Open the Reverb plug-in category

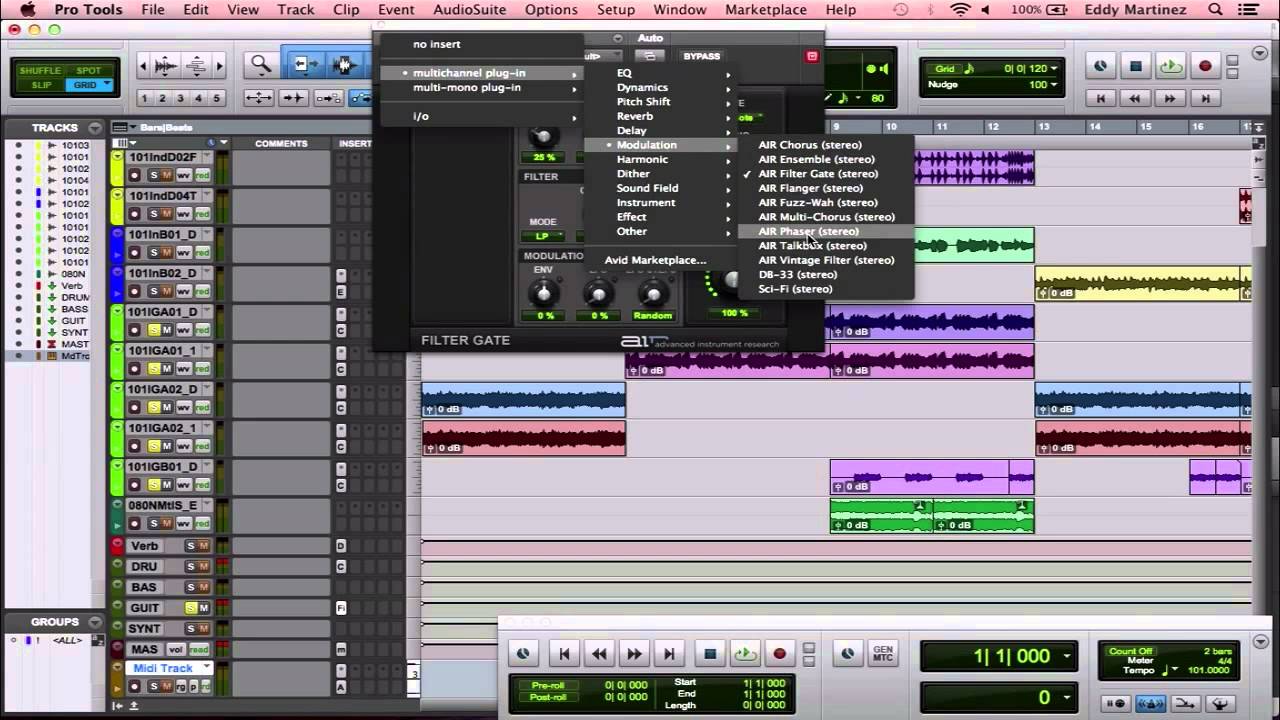(x=662, y=116)
